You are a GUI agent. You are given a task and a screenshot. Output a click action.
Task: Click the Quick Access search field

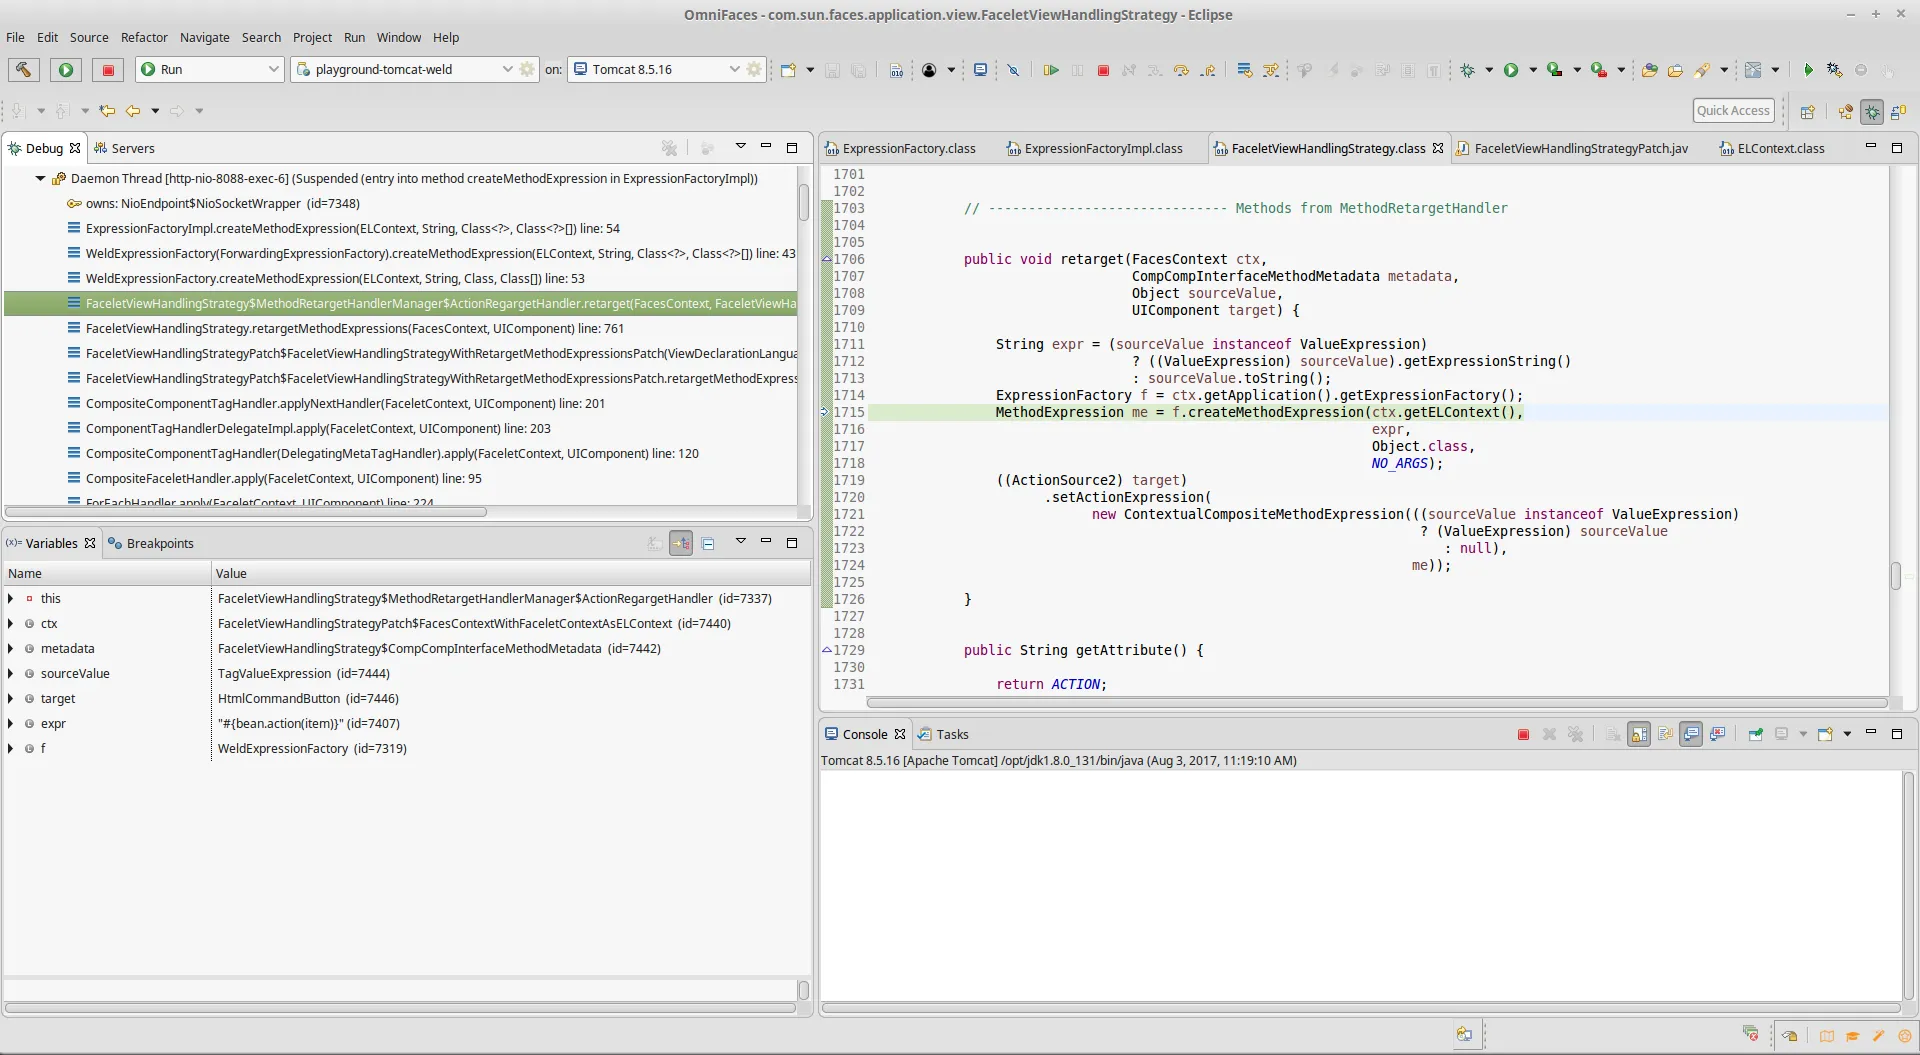pos(1733,111)
